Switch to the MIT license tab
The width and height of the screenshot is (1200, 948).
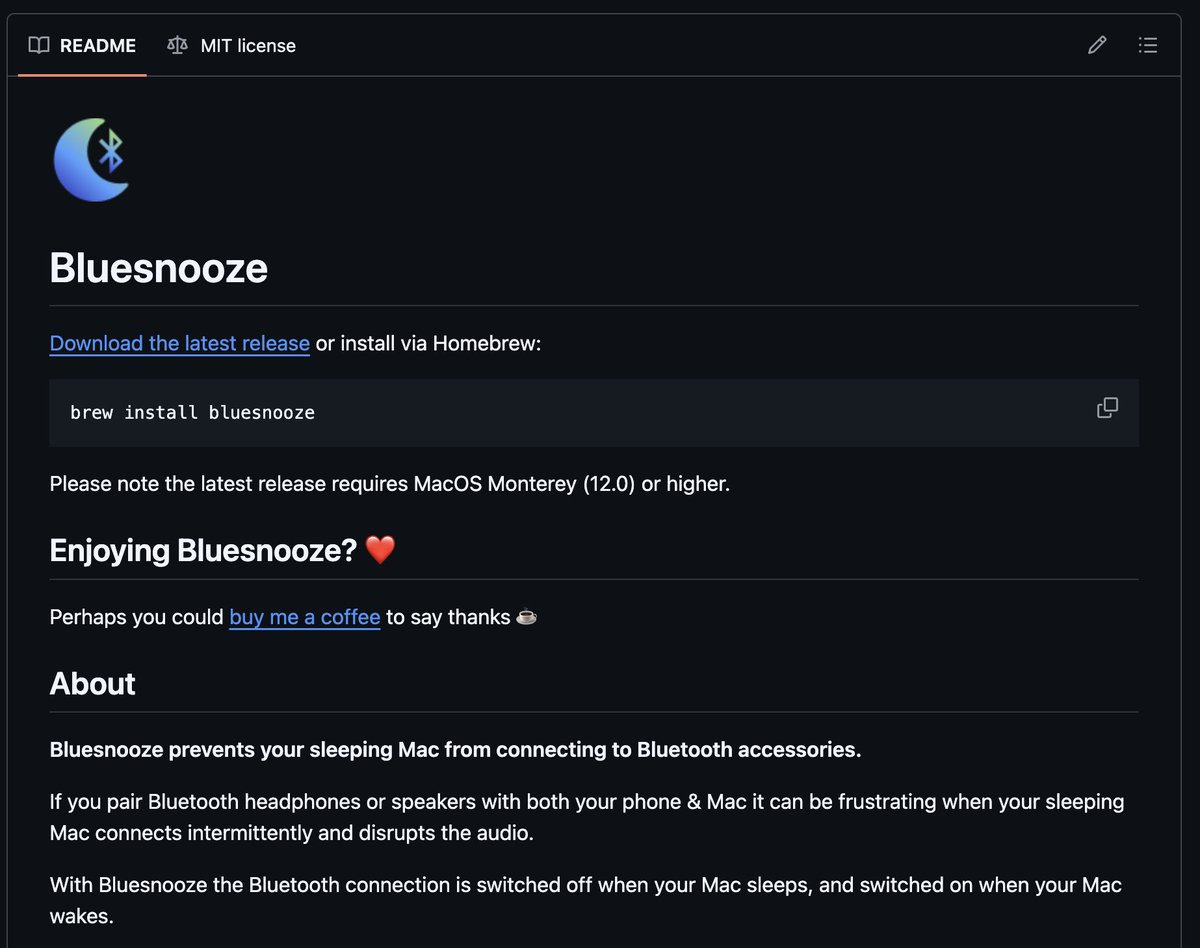[232, 45]
